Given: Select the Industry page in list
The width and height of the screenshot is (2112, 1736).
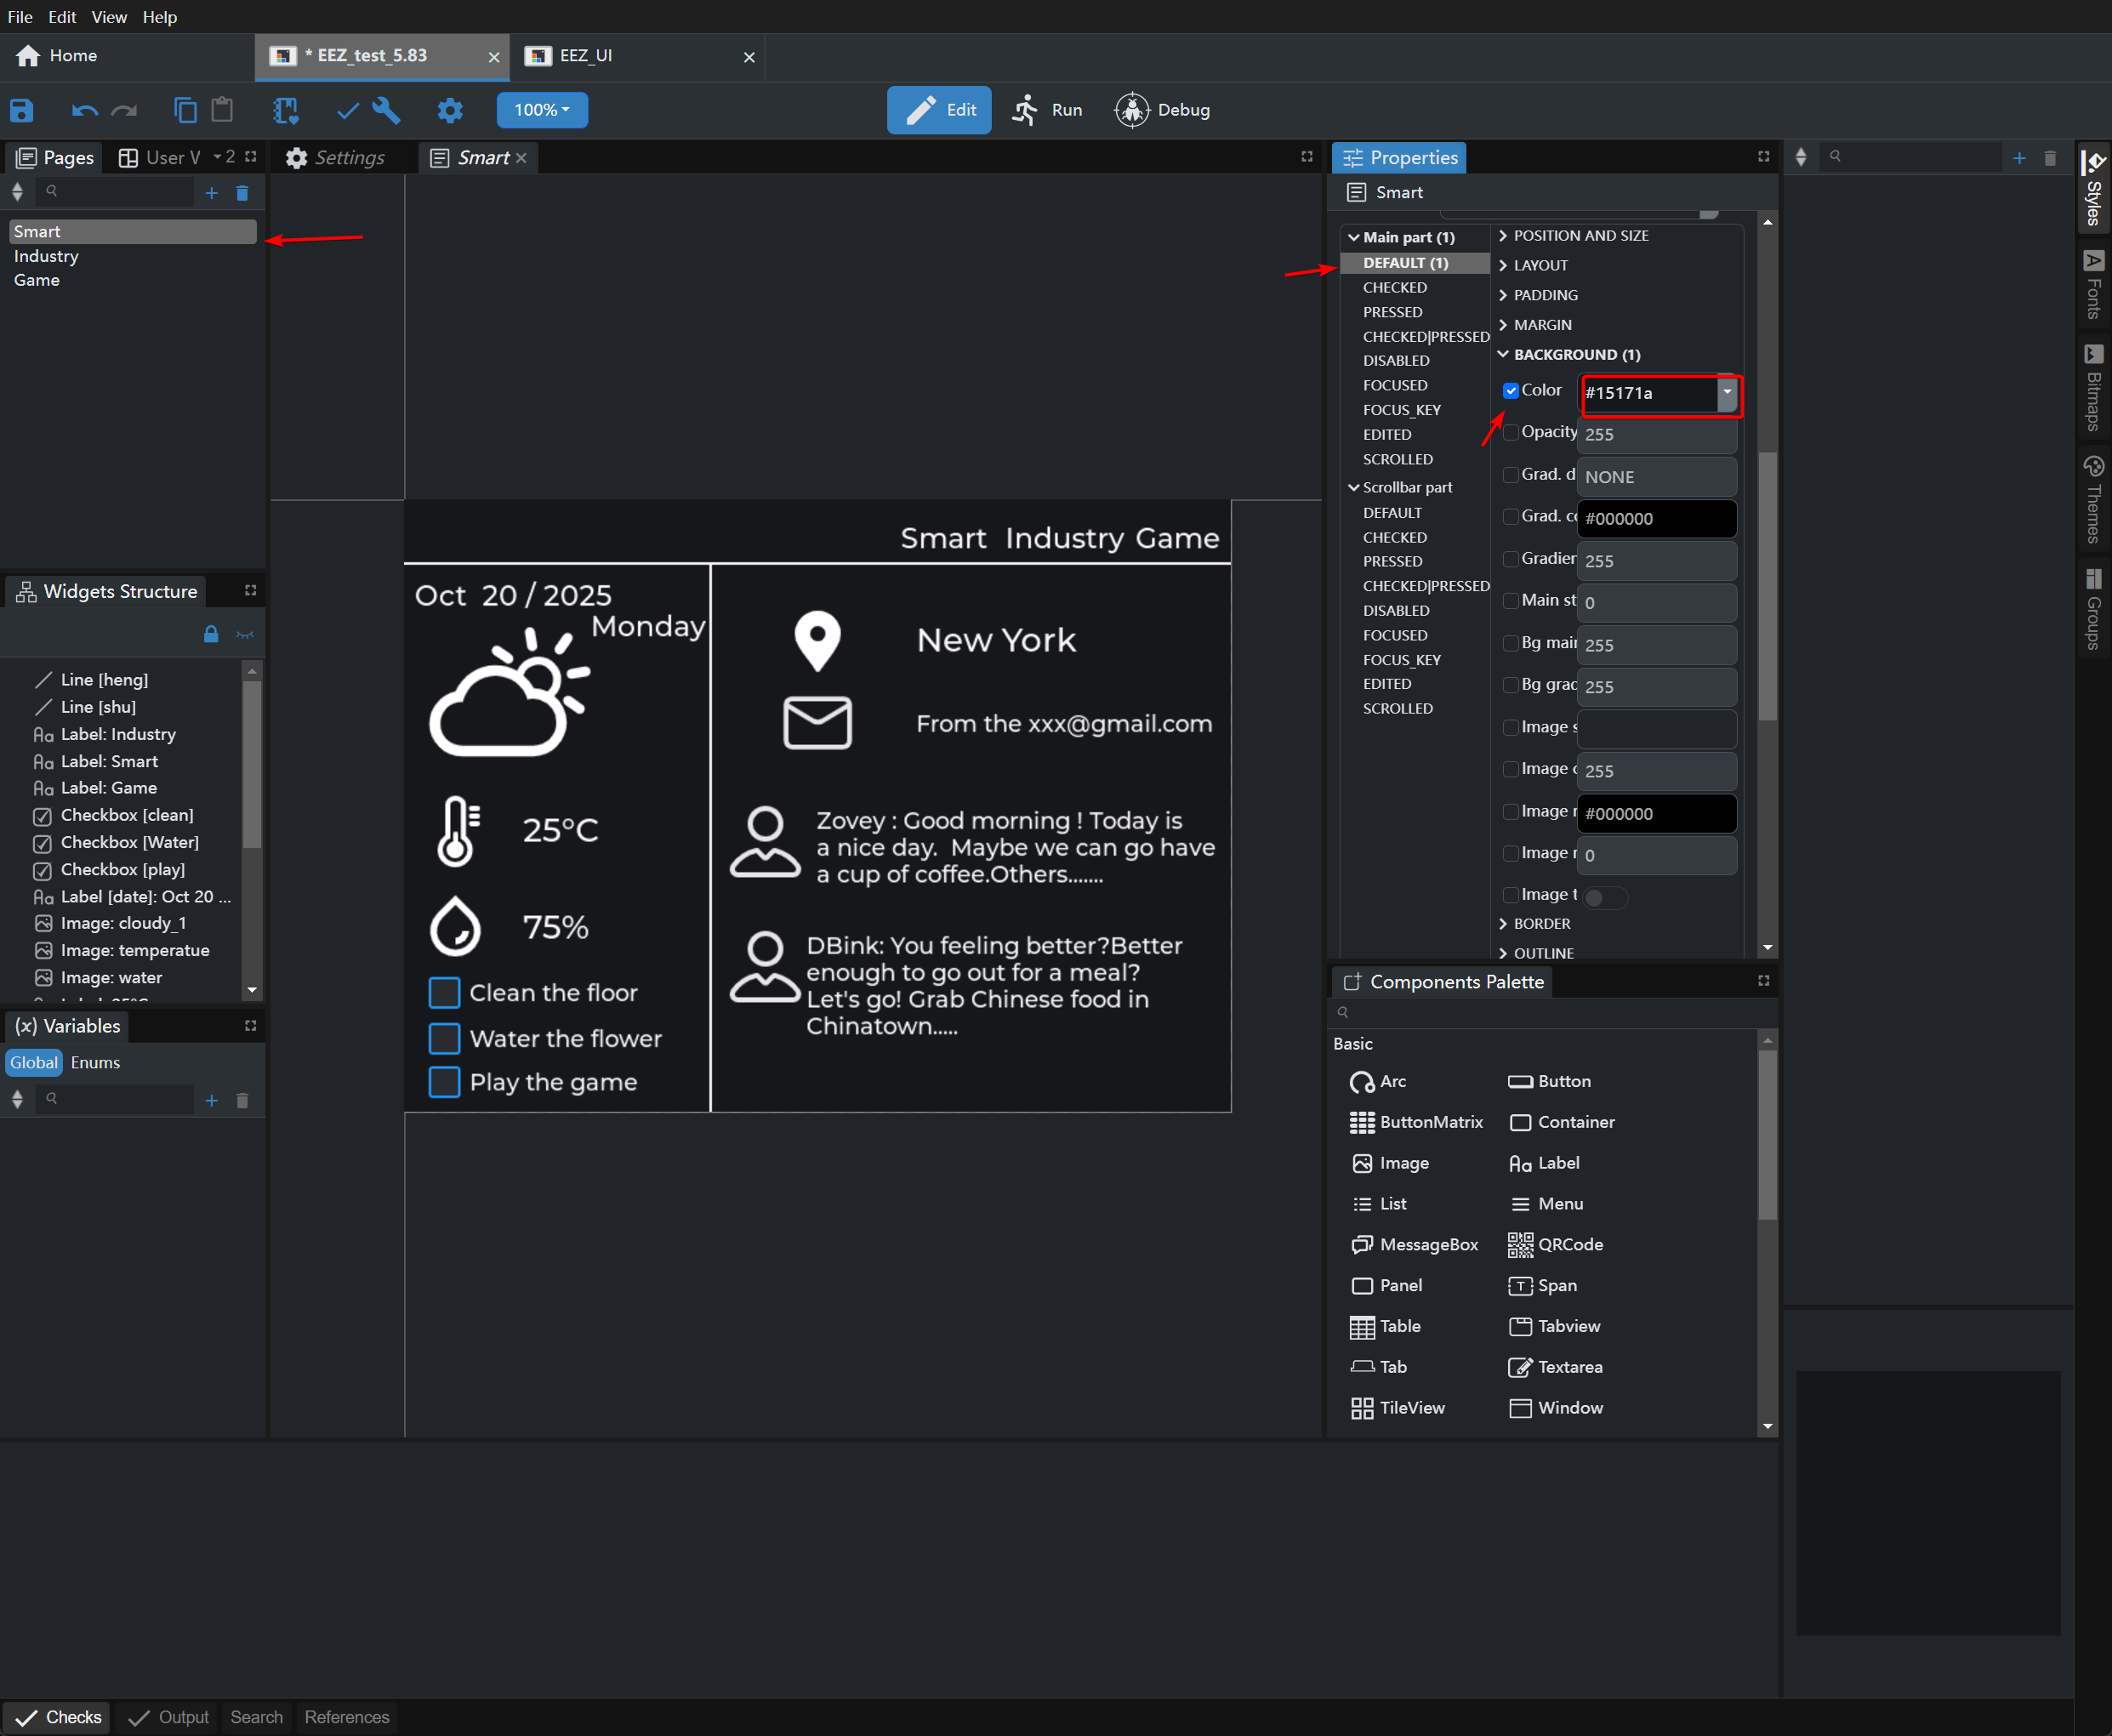Looking at the screenshot, I should pos(46,256).
